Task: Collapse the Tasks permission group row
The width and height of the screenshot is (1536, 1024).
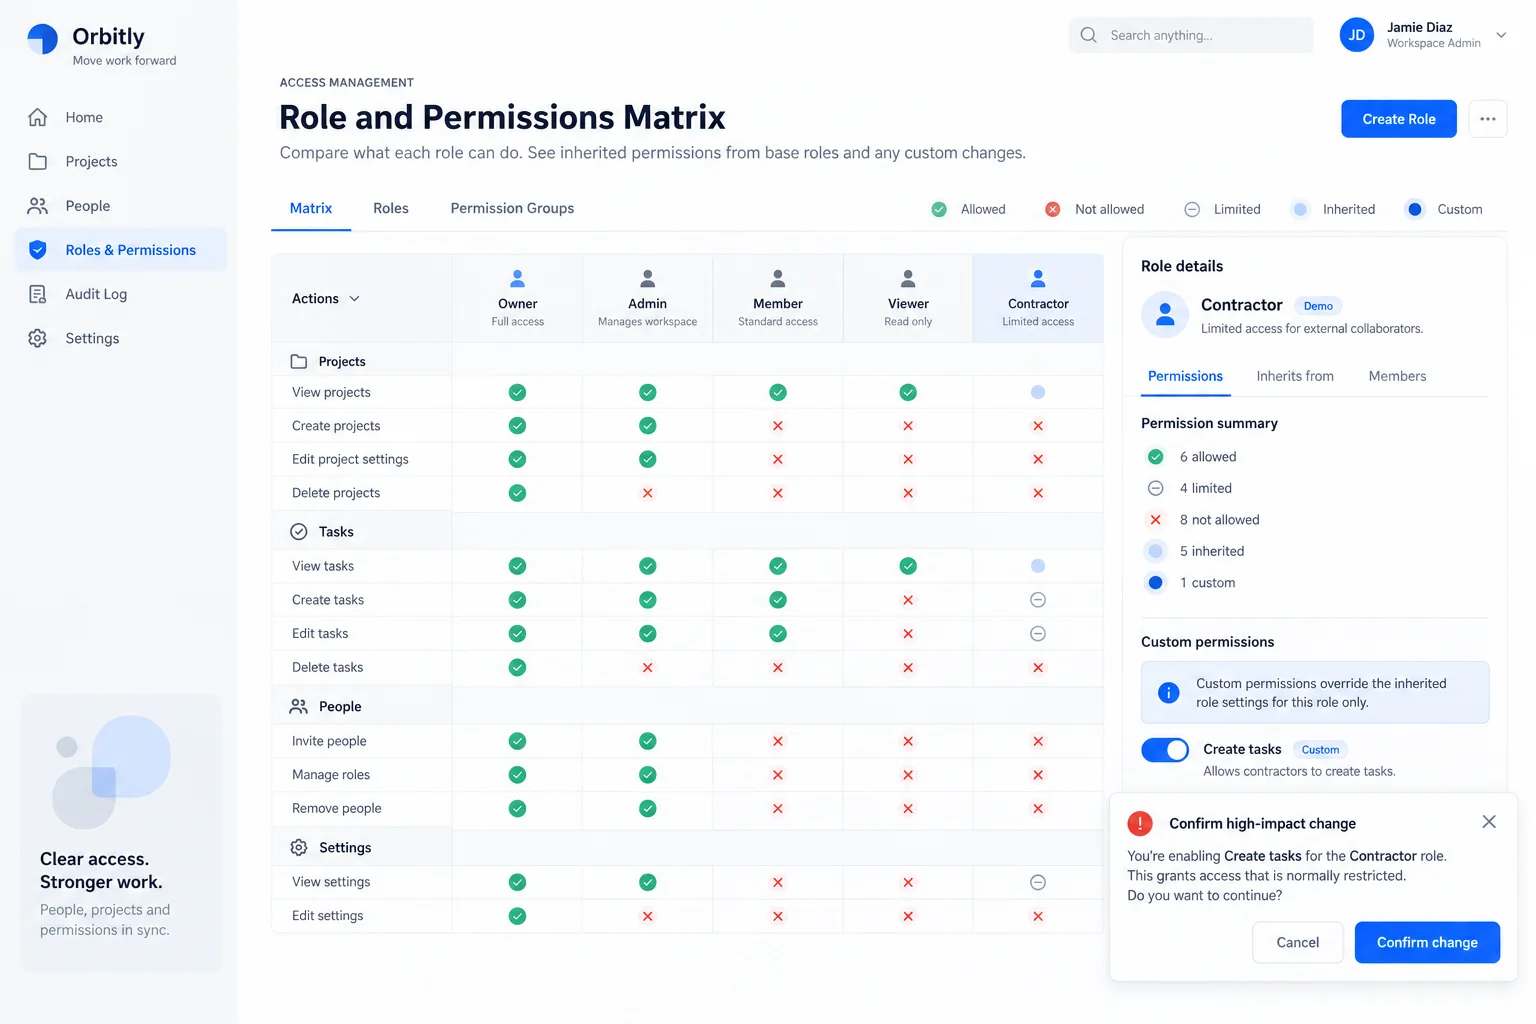Action: 687,531
